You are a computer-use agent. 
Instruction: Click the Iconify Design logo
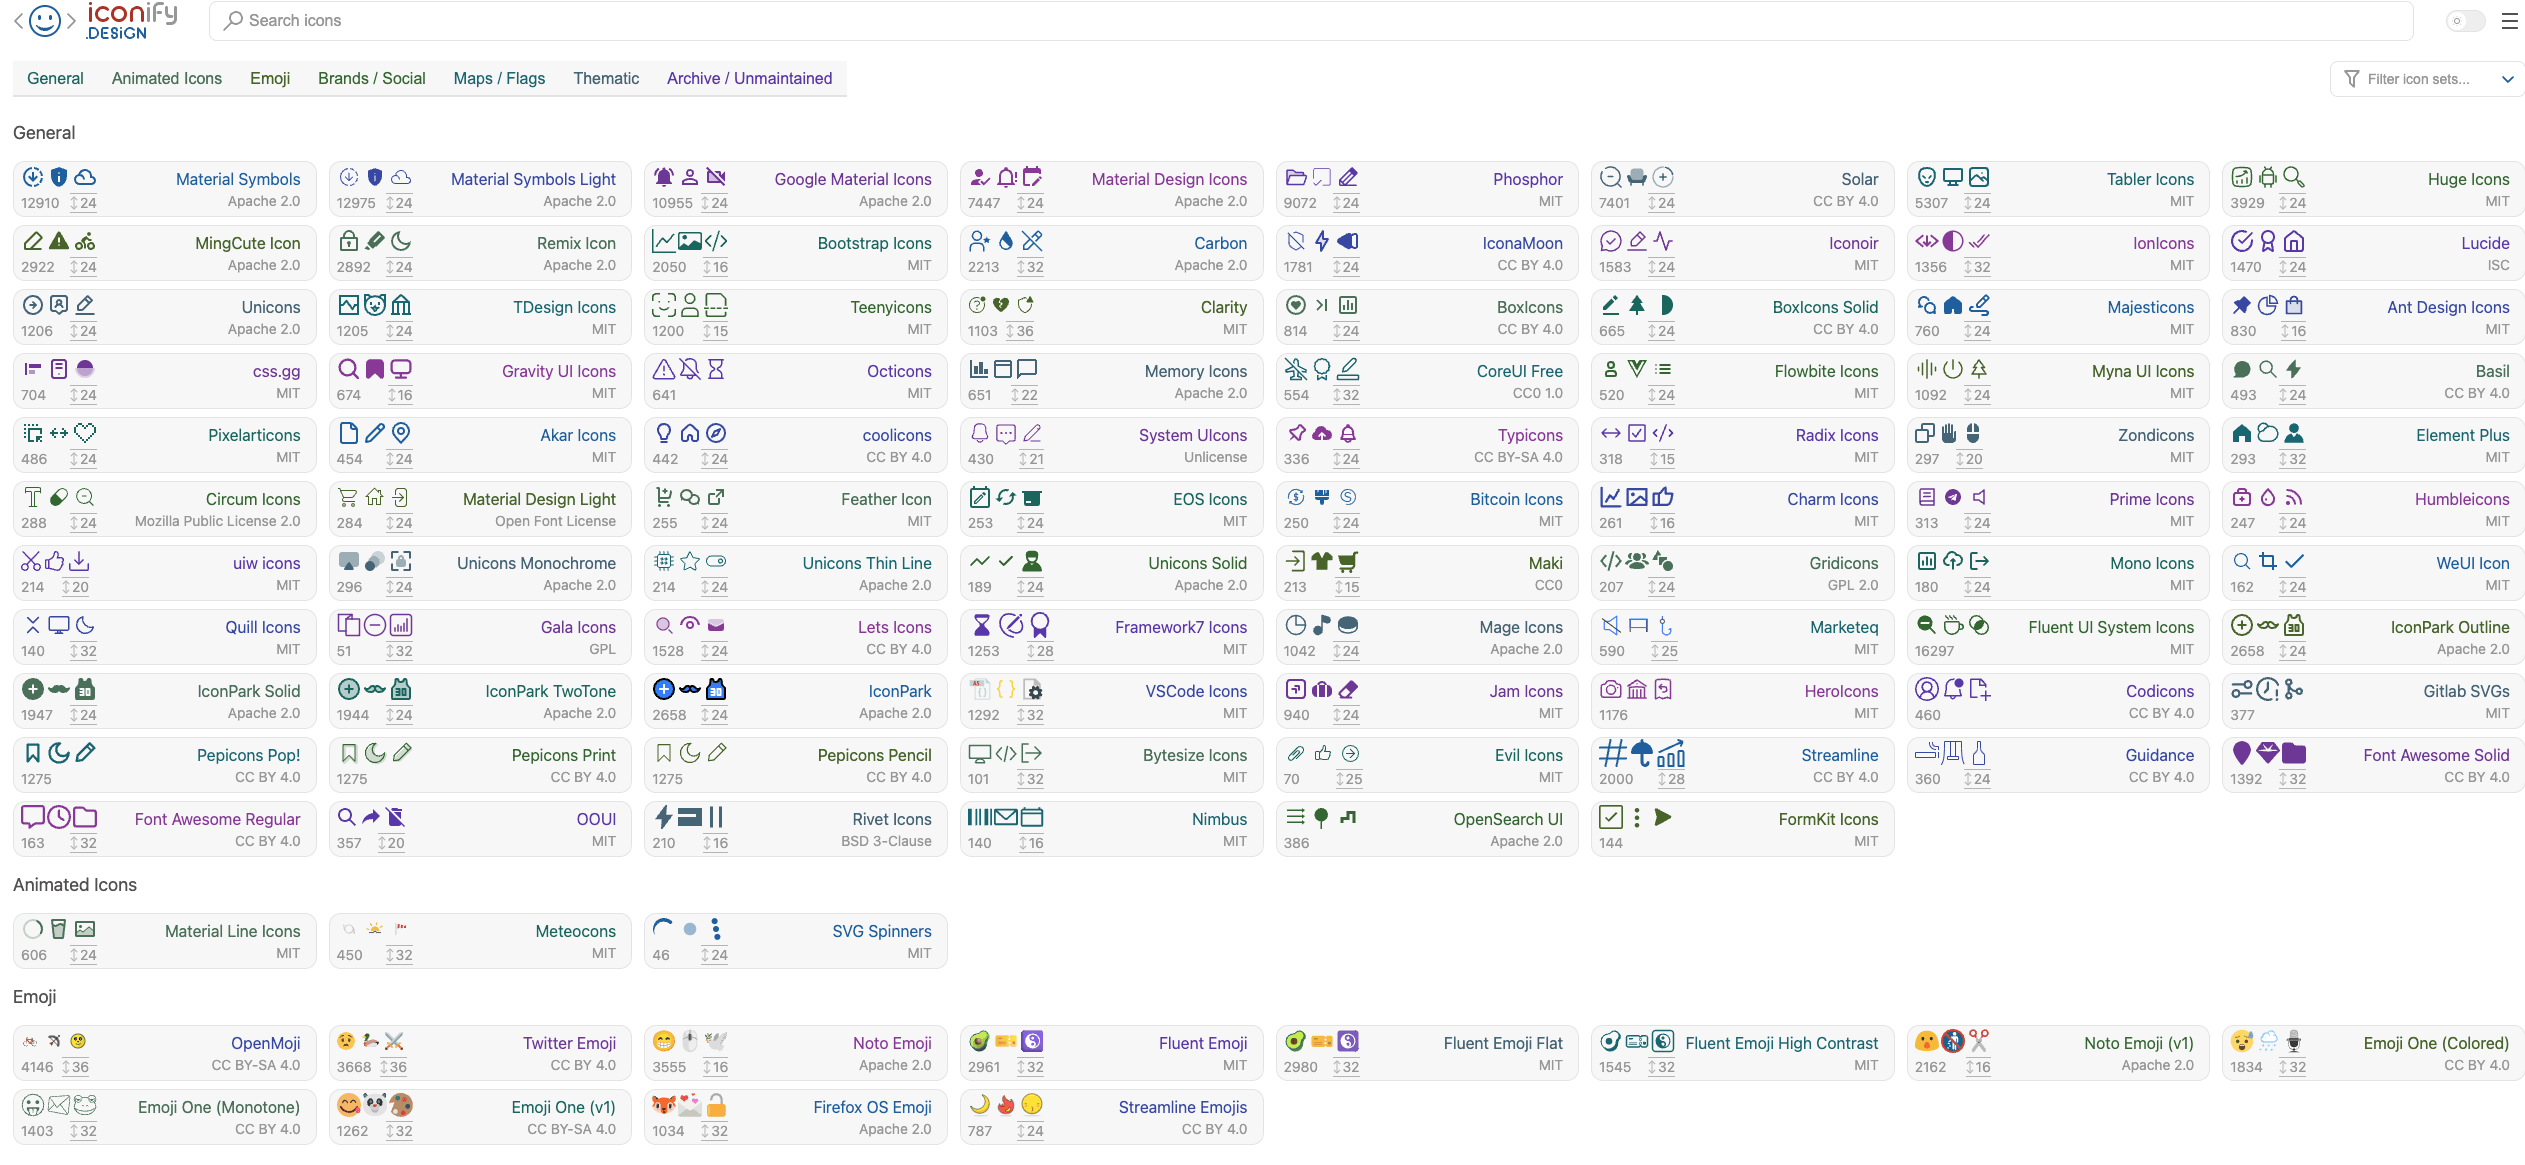point(132,20)
